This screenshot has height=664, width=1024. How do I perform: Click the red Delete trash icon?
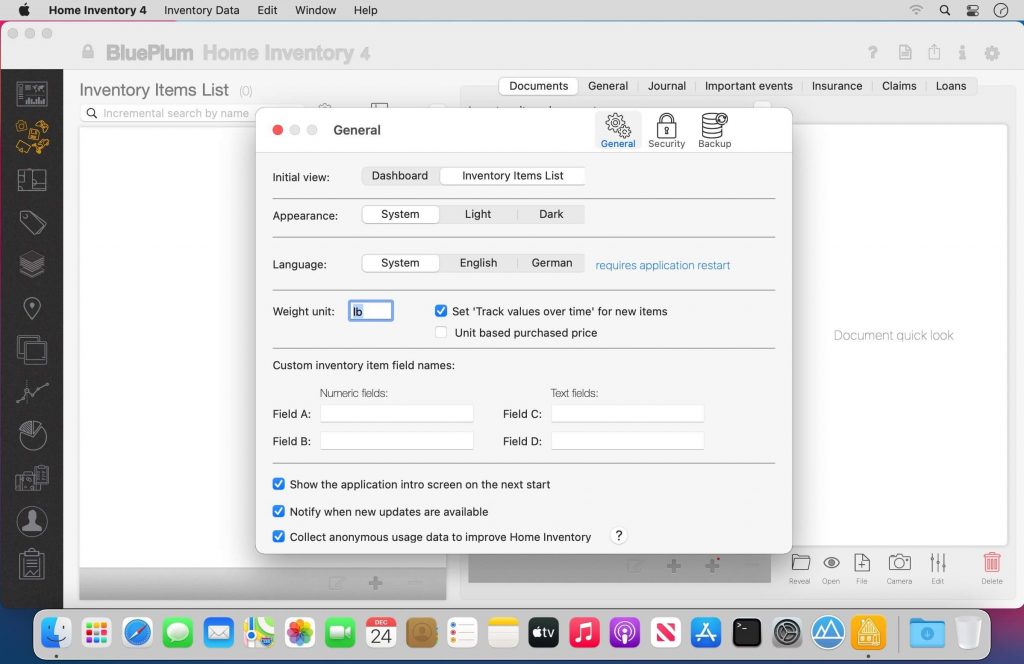(991, 567)
